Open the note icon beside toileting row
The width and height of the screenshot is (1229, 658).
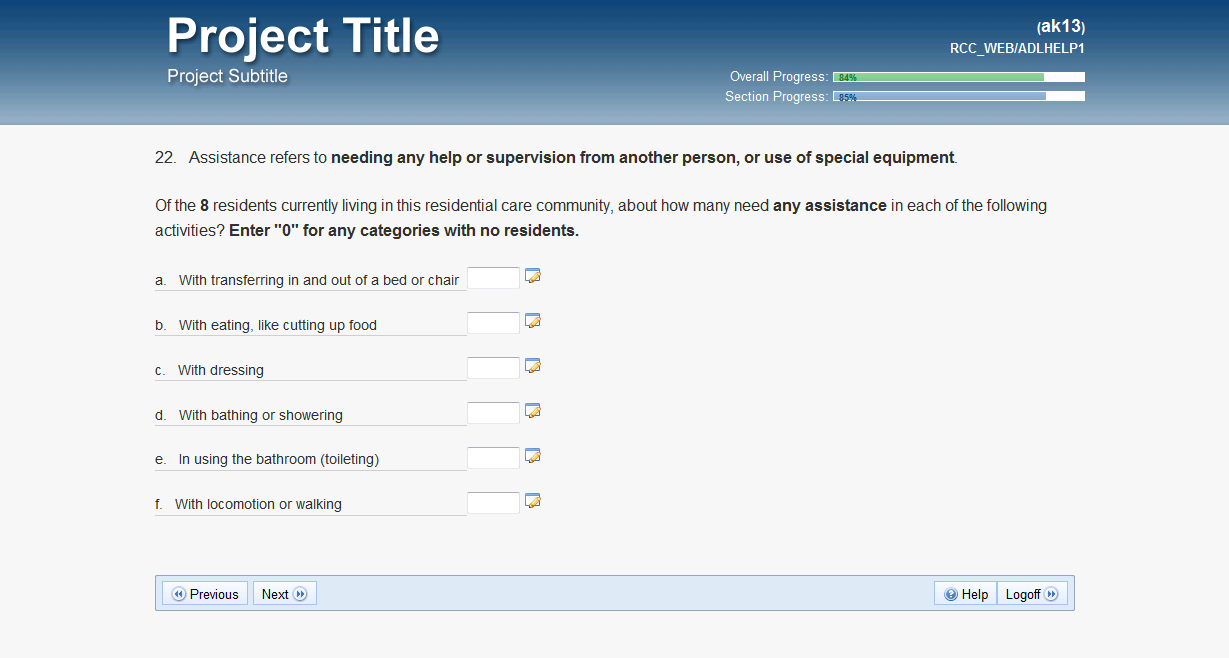tap(533, 456)
